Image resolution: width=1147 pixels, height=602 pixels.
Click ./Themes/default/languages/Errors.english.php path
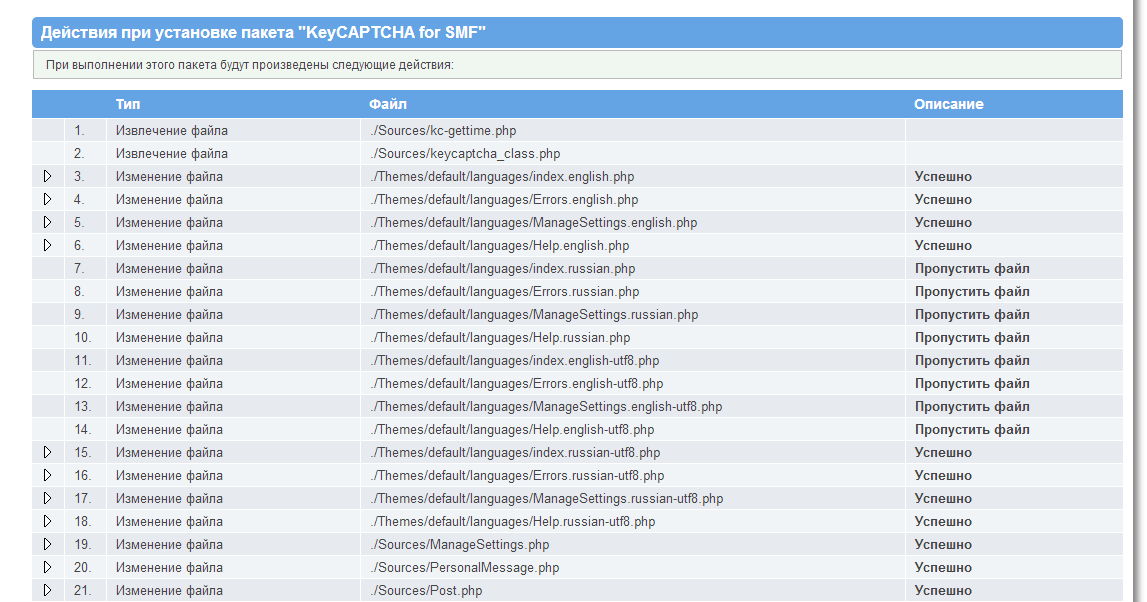(x=504, y=199)
